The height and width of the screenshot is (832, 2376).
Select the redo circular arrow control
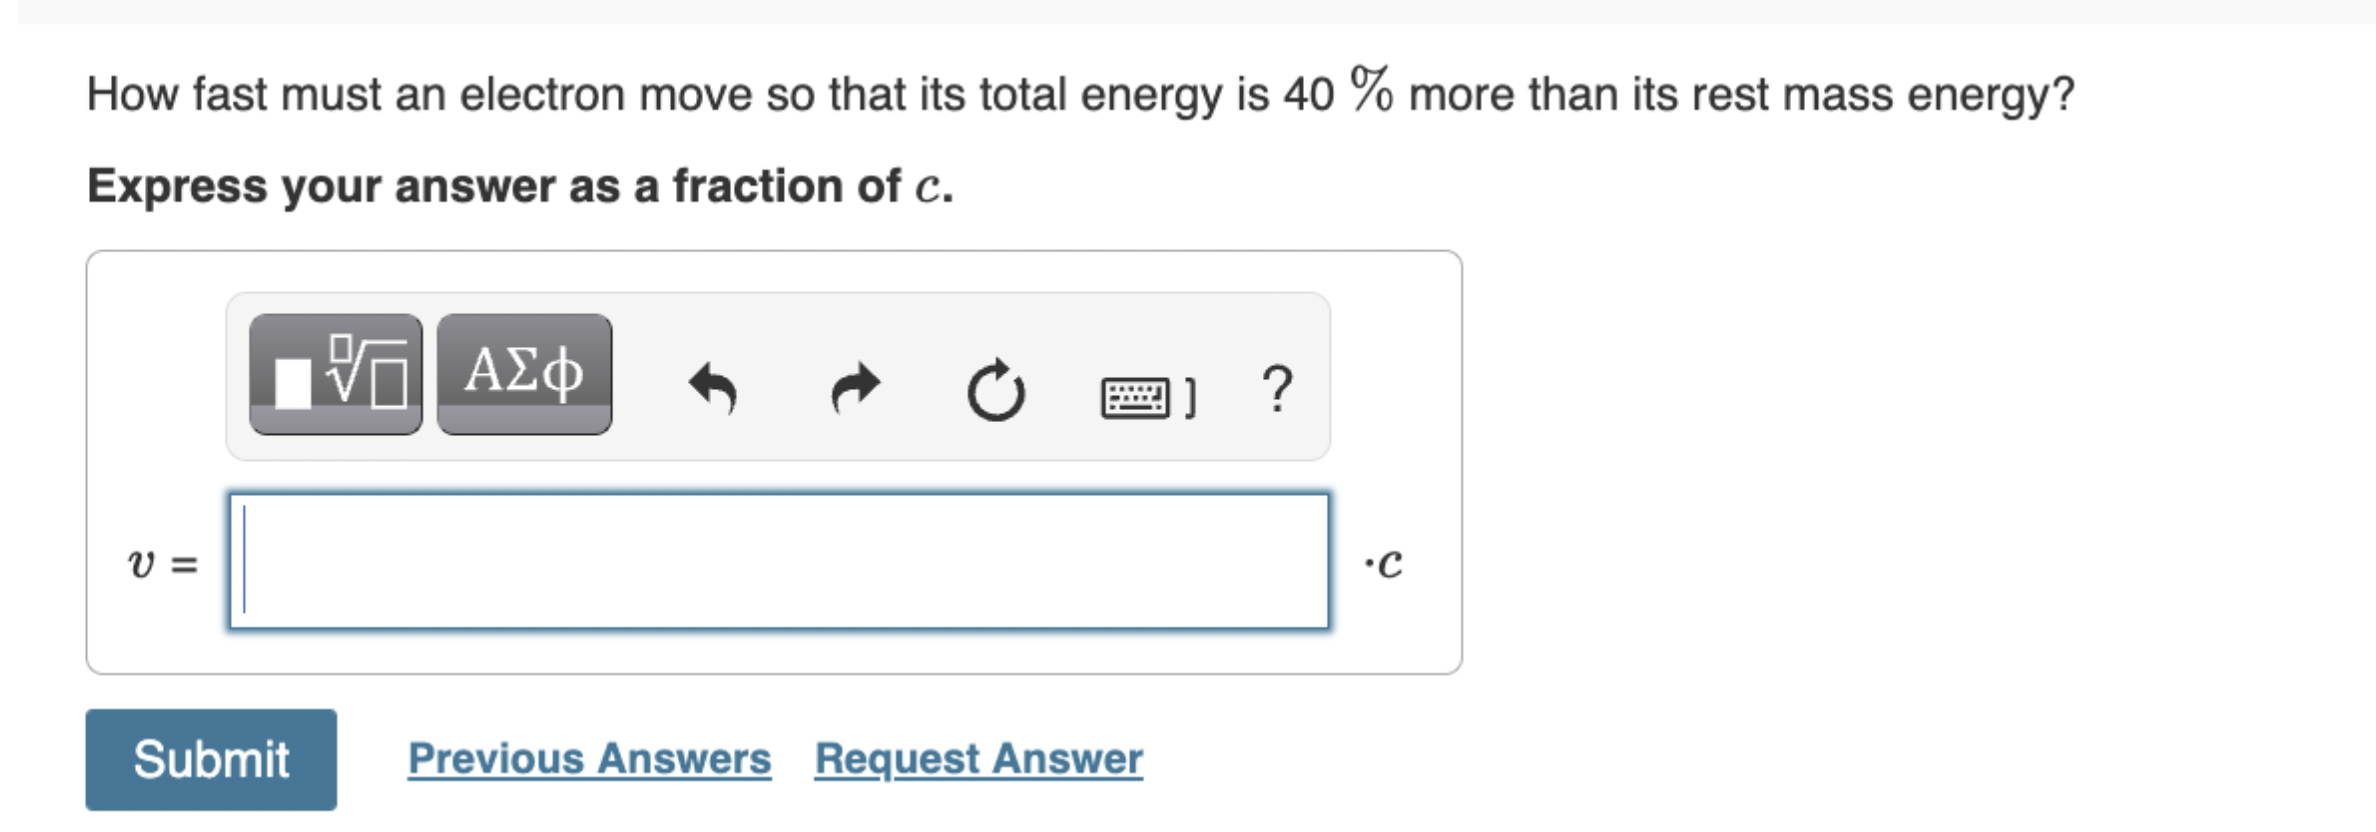pyautogui.click(x=855, y=385)
